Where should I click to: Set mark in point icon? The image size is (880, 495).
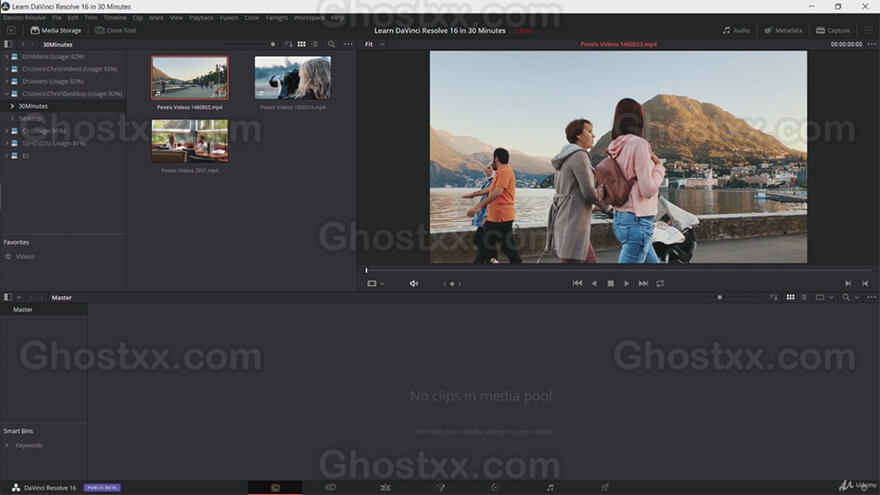[x=848, y=284]
